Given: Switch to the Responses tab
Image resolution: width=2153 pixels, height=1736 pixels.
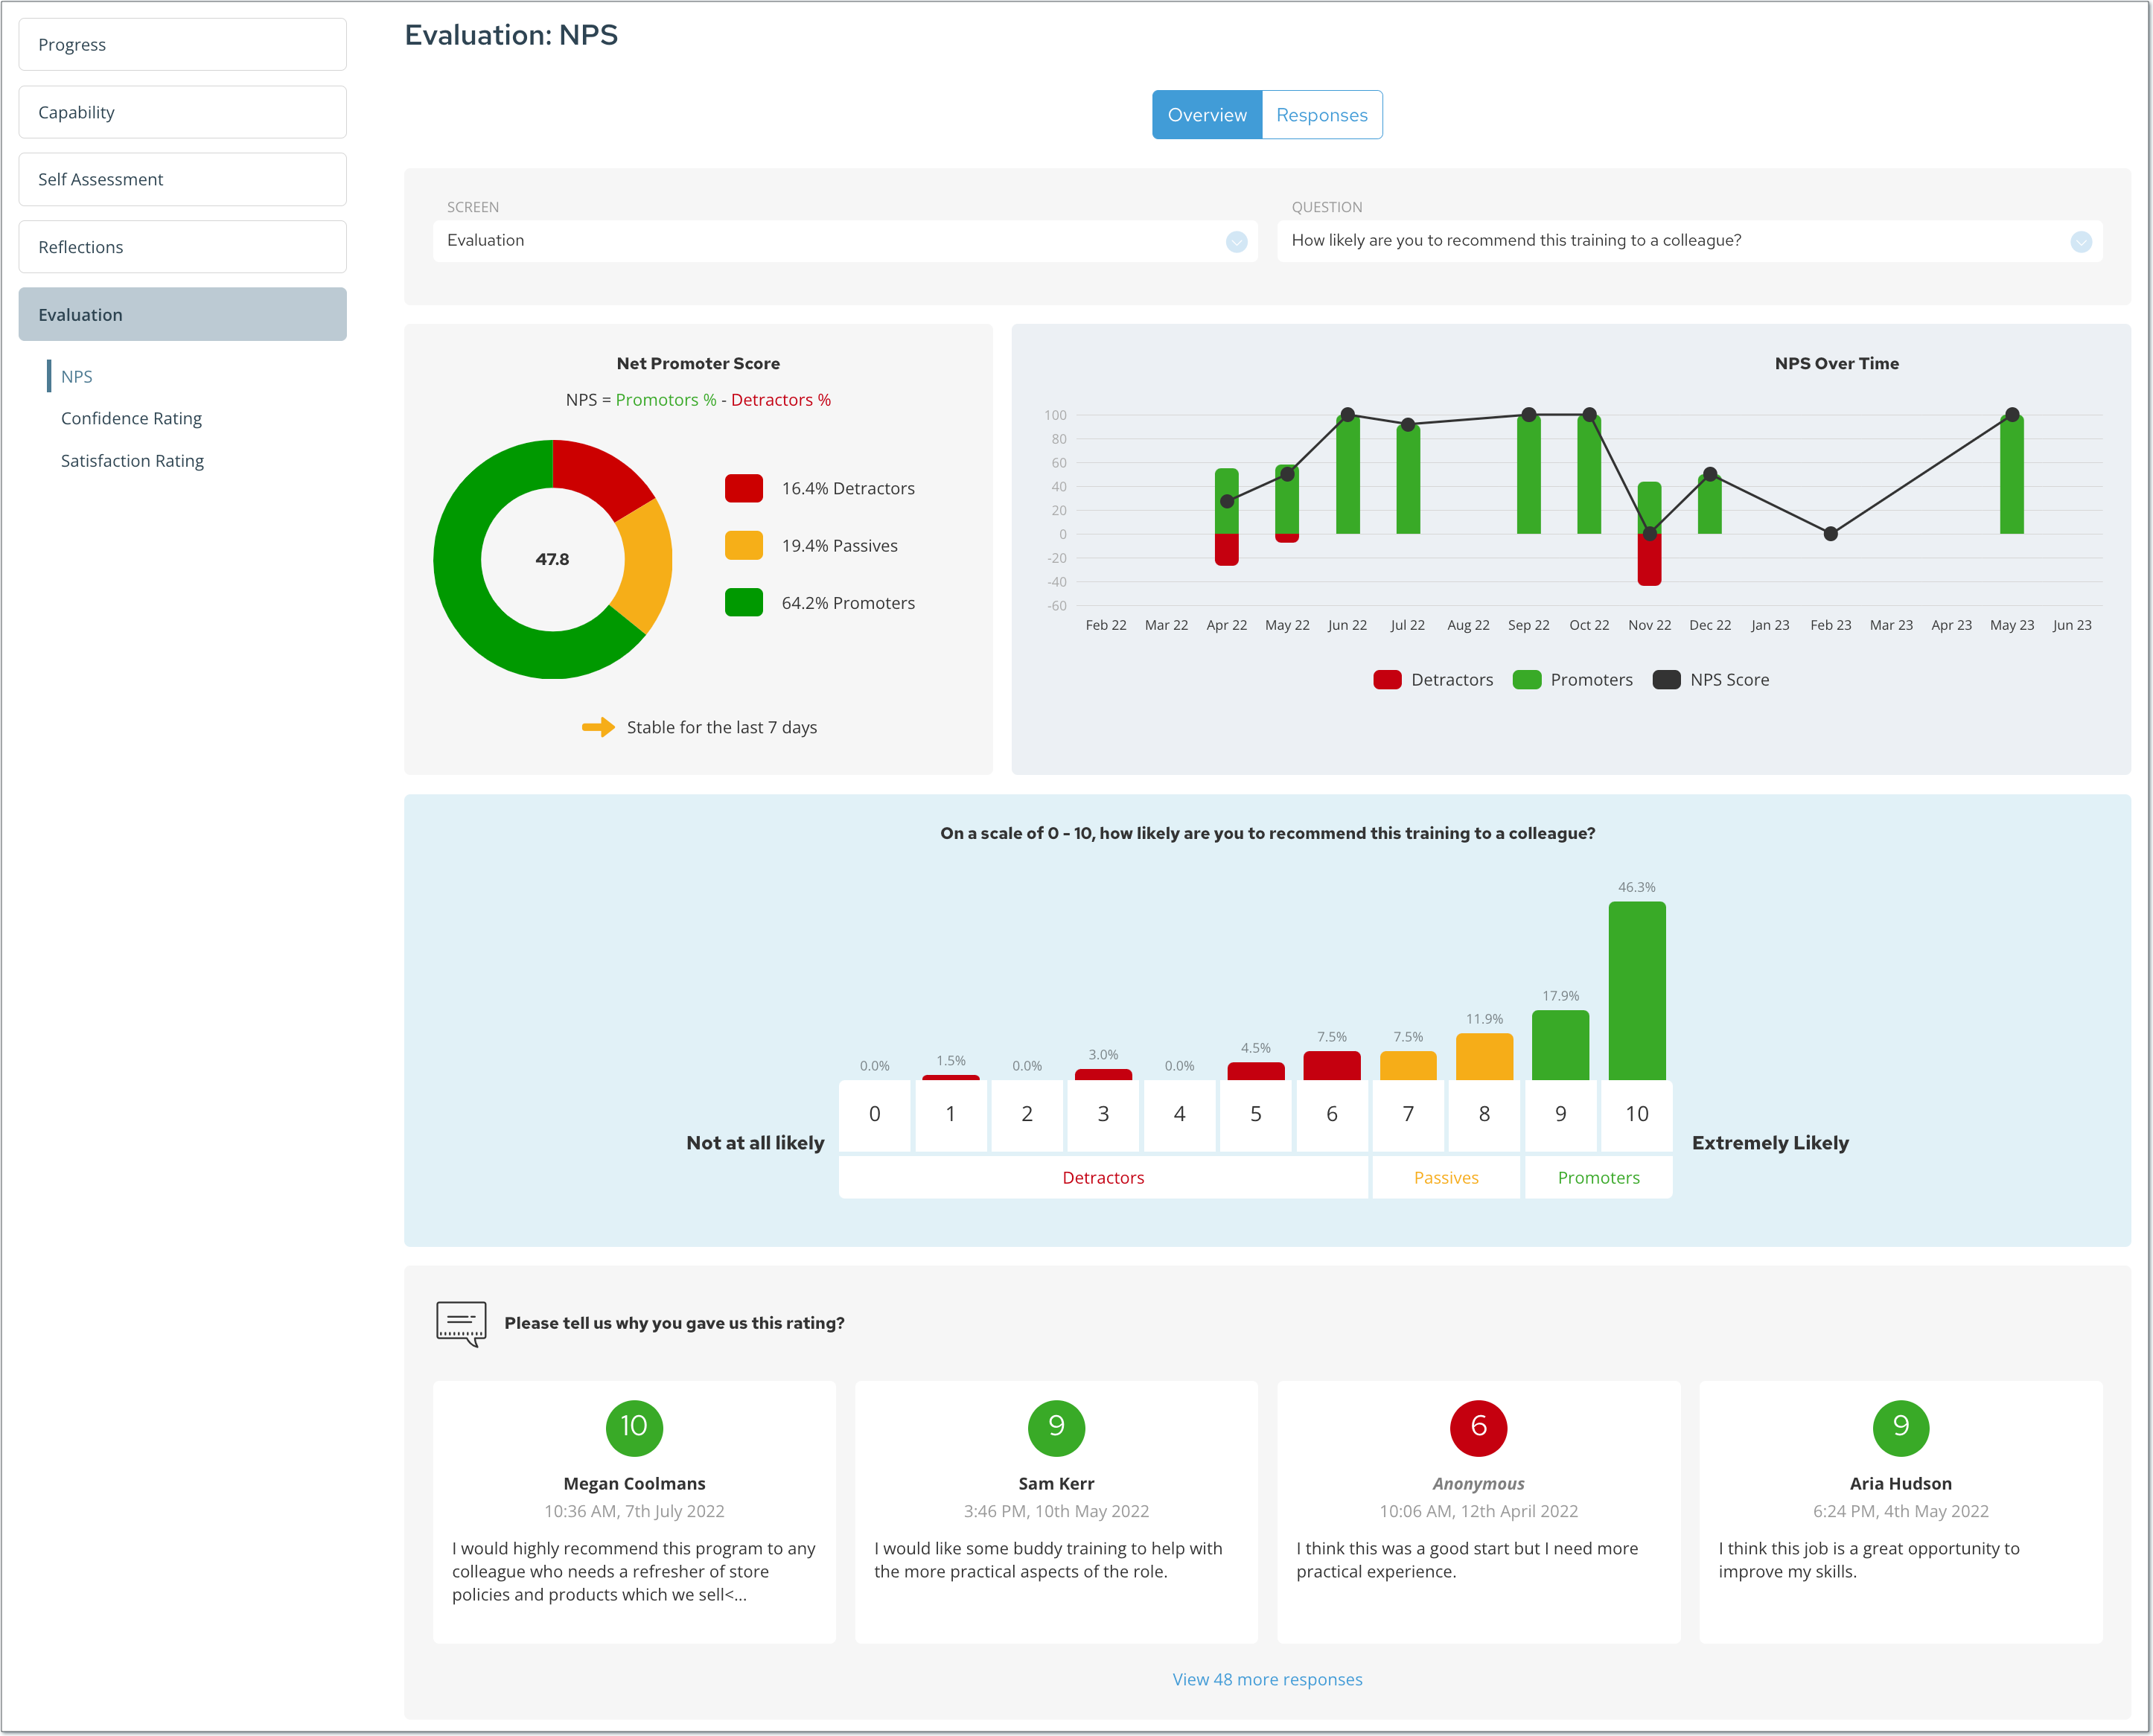Looking at the screenshot, I should pos(1321,115).
